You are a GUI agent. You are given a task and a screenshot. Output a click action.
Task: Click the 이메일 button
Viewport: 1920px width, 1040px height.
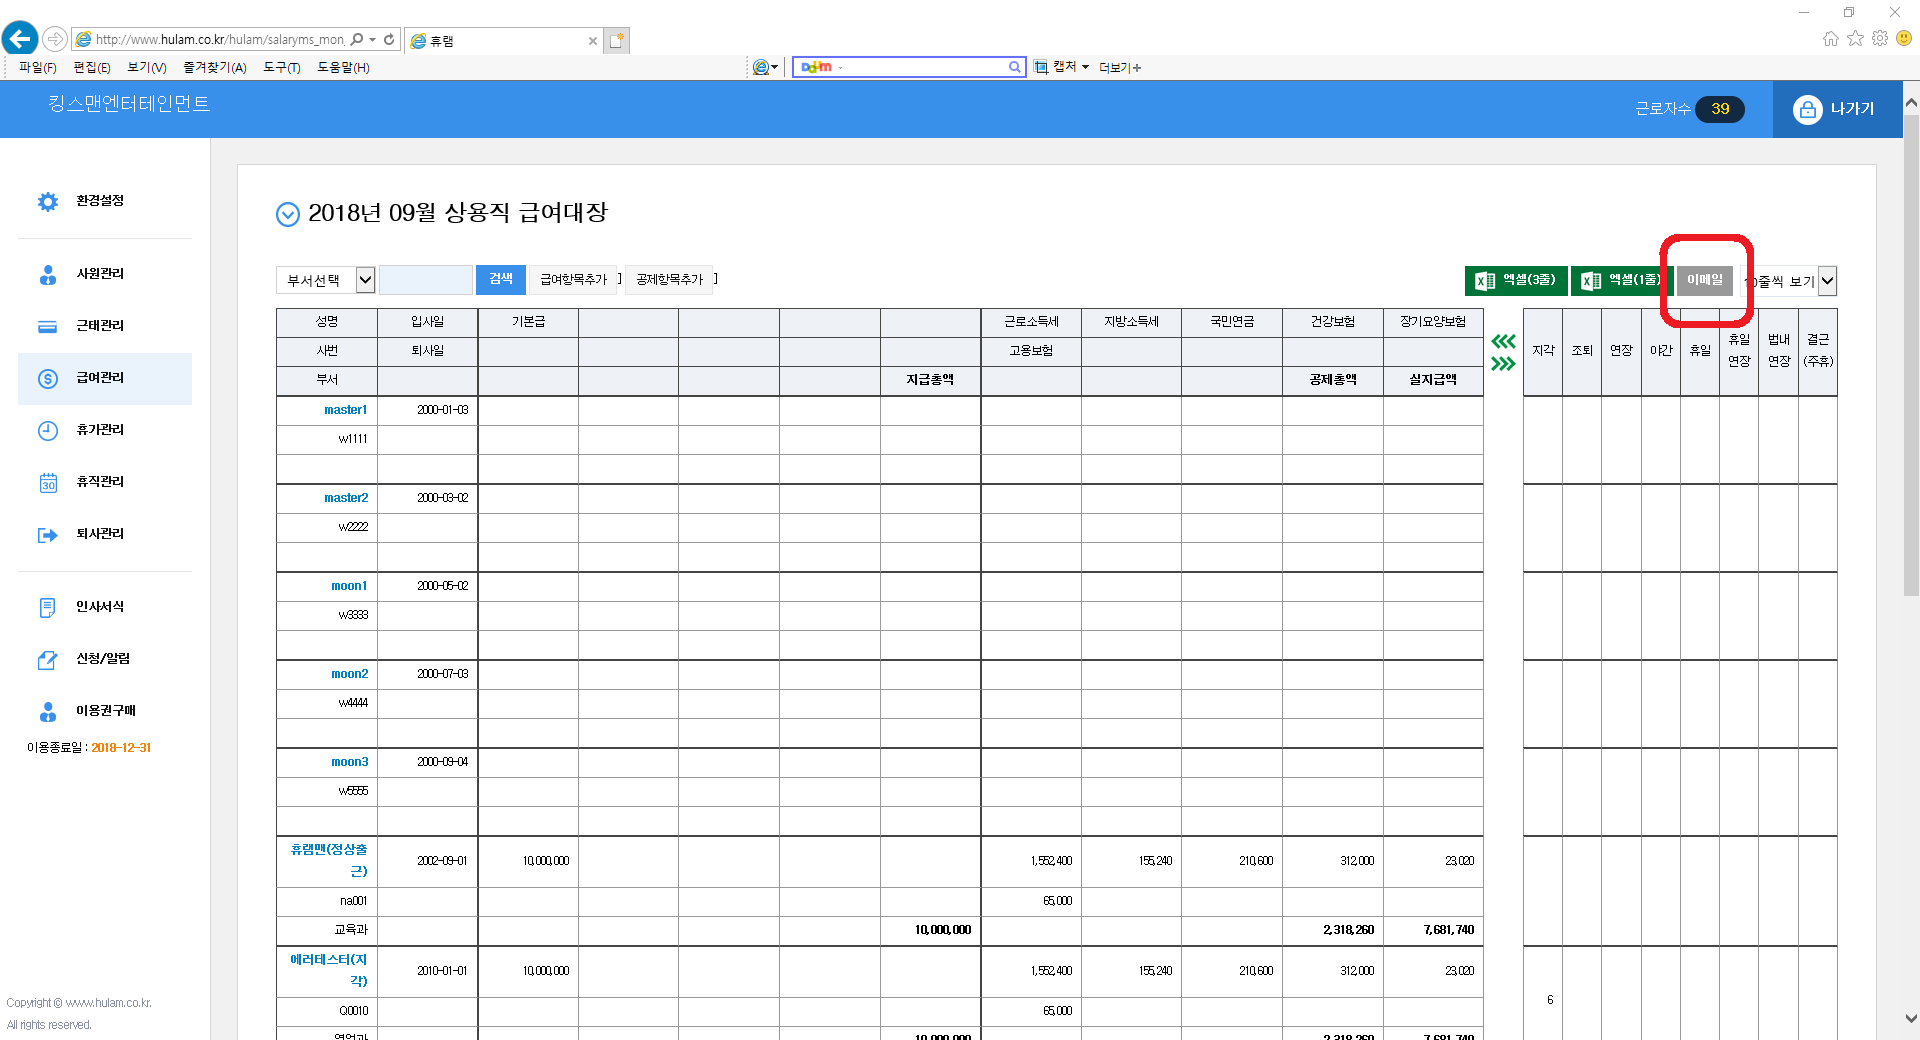(1705, 280)
